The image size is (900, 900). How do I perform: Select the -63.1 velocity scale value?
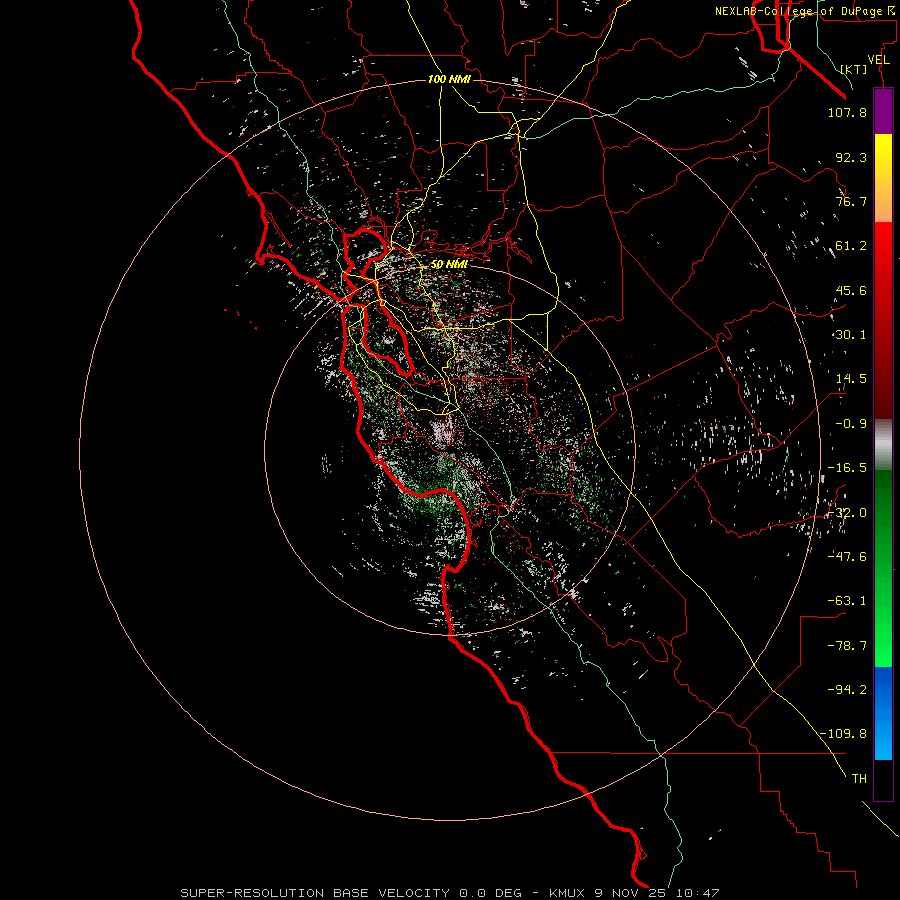847,601
